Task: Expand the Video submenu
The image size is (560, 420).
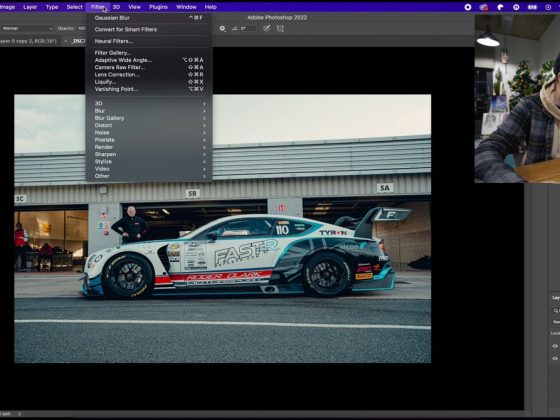Action: click(x=149, y=169)
